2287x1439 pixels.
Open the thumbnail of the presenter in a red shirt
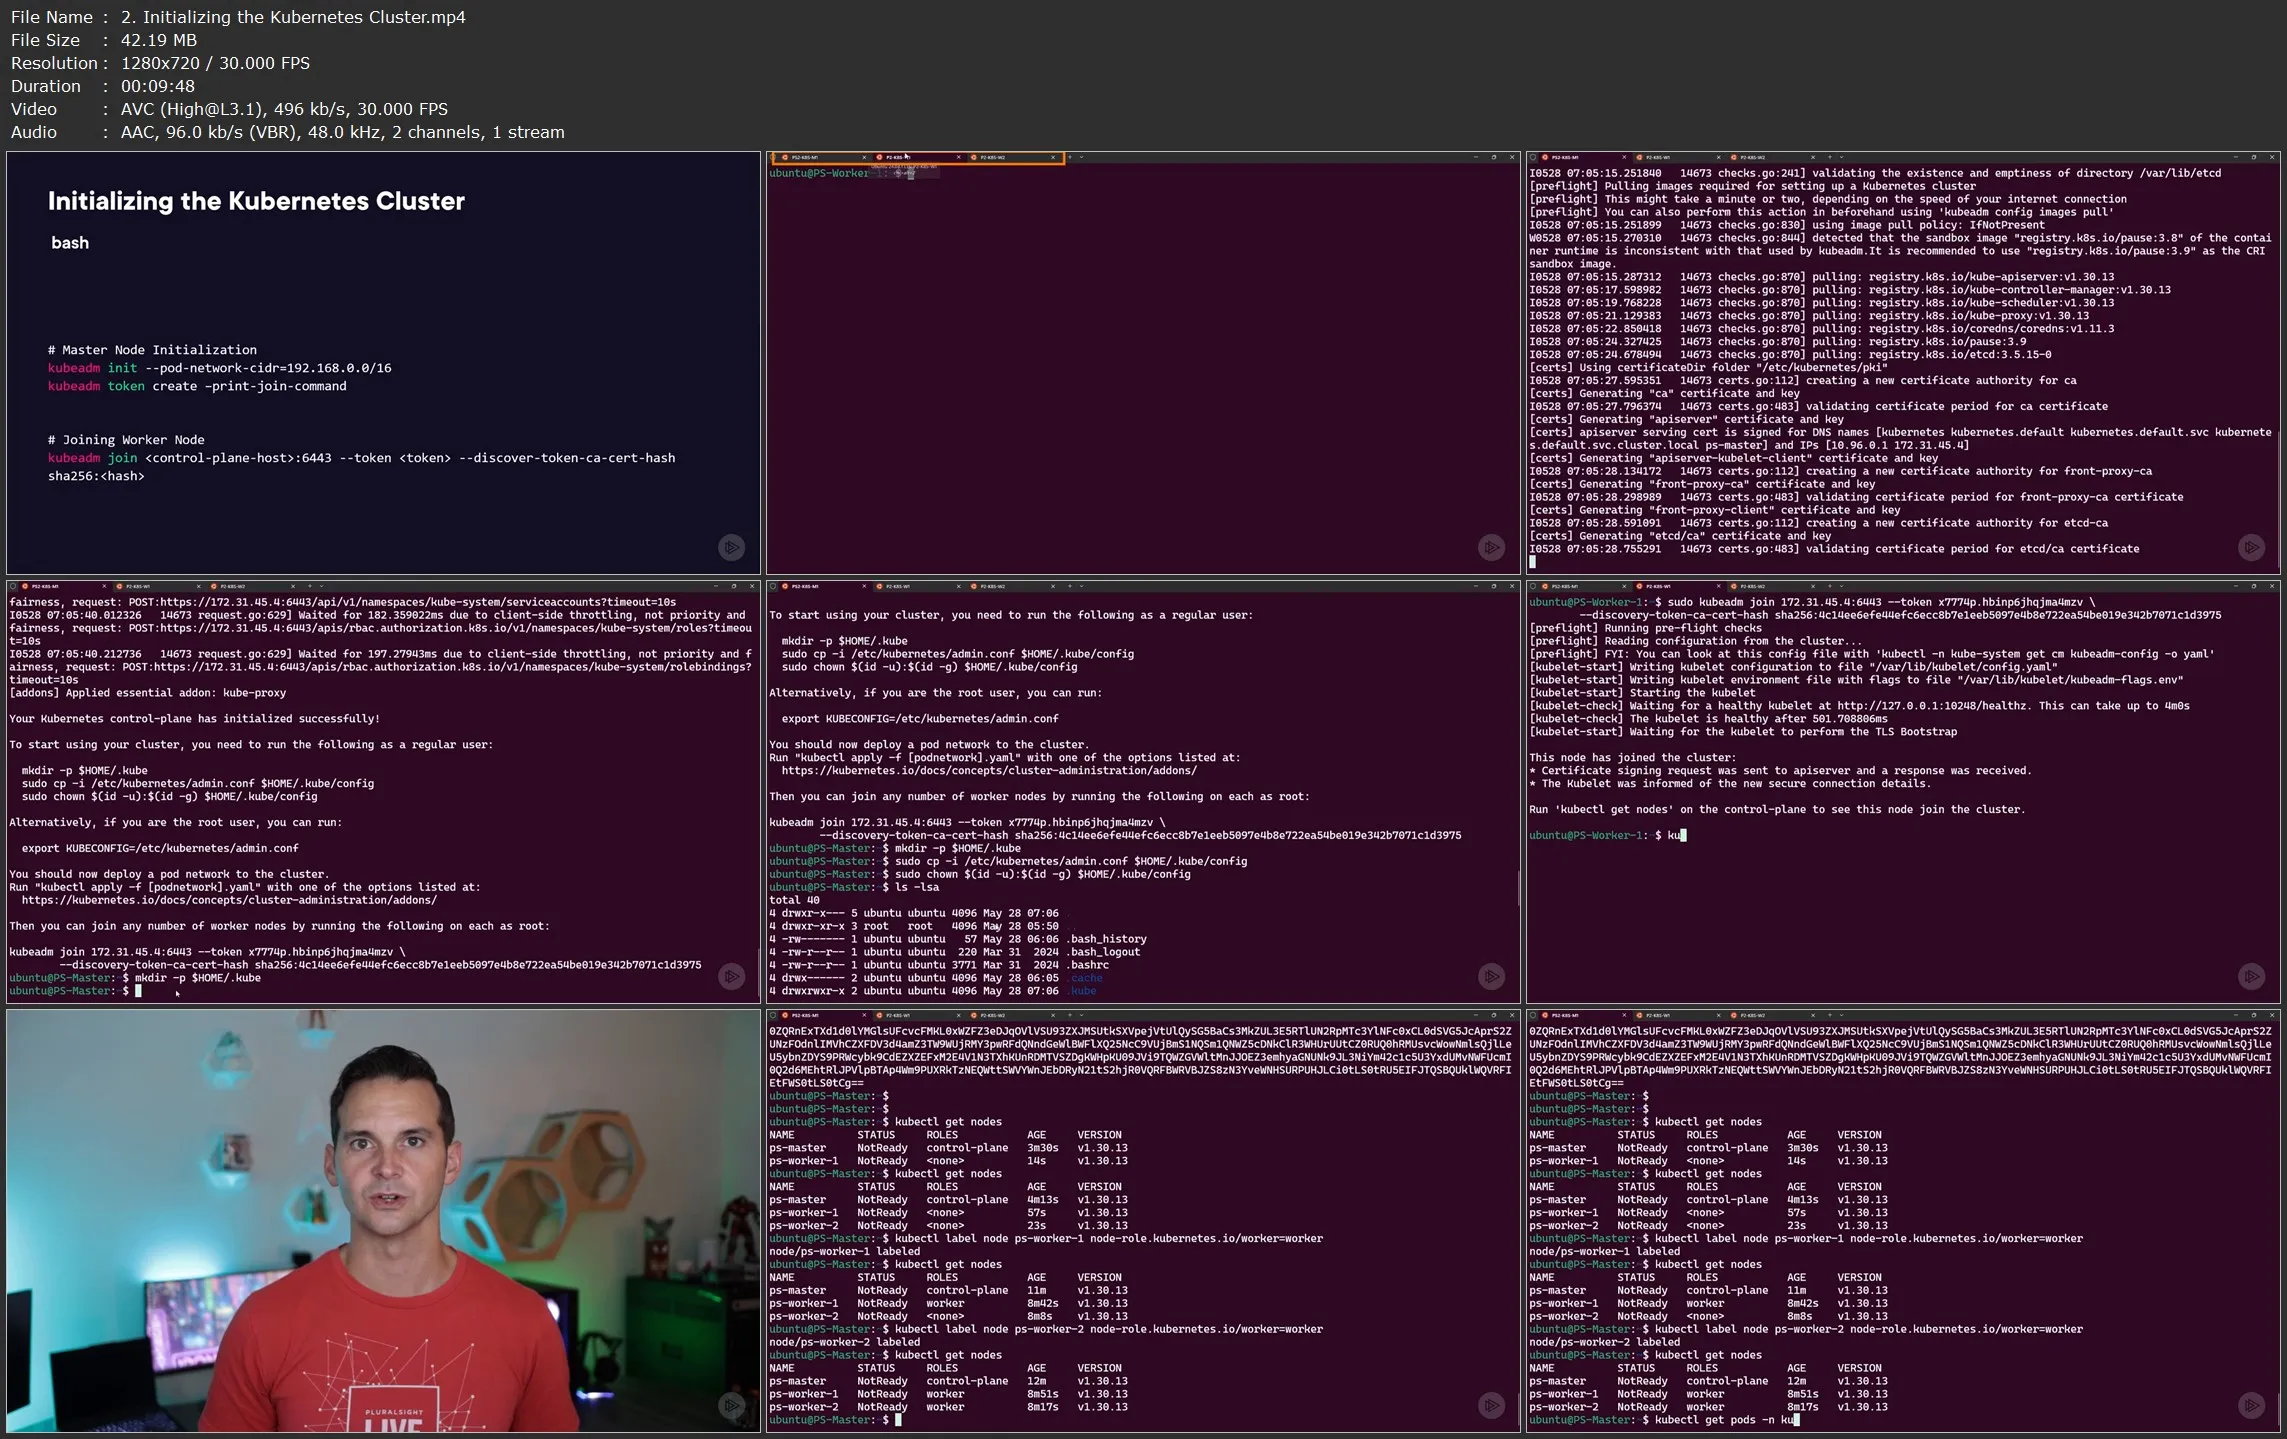click(383, 1221)
